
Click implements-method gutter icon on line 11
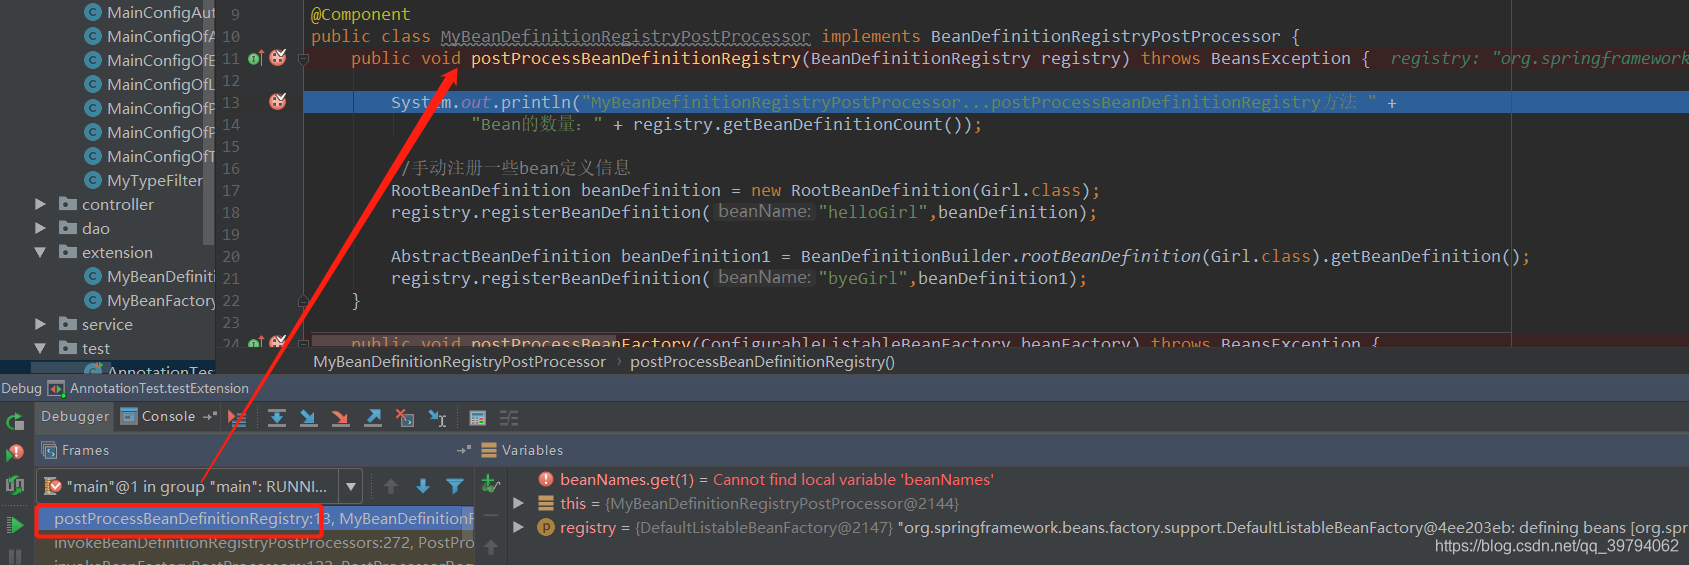pyautogui.click(x=255, y=58)
